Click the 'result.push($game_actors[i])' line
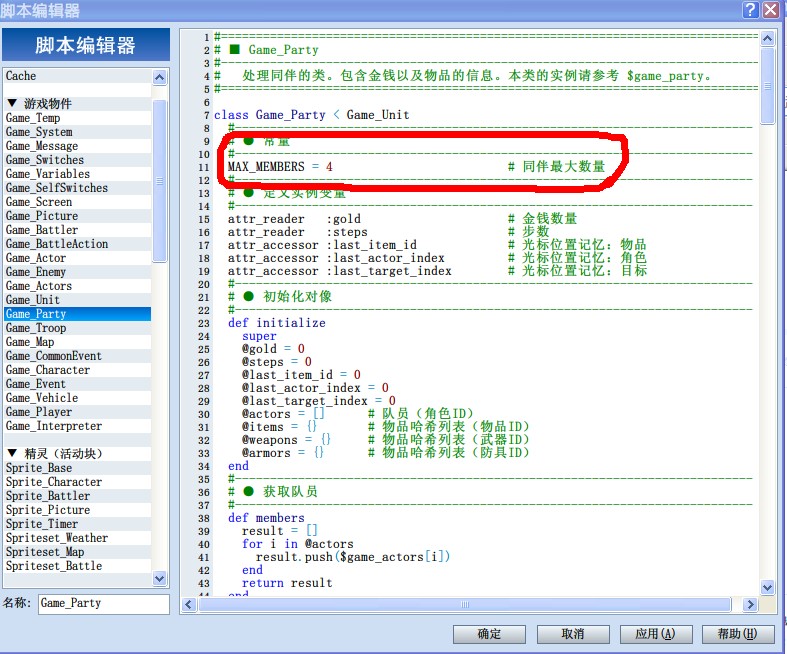The height and width of the screenshot is (654, 787). pos(353,557)
